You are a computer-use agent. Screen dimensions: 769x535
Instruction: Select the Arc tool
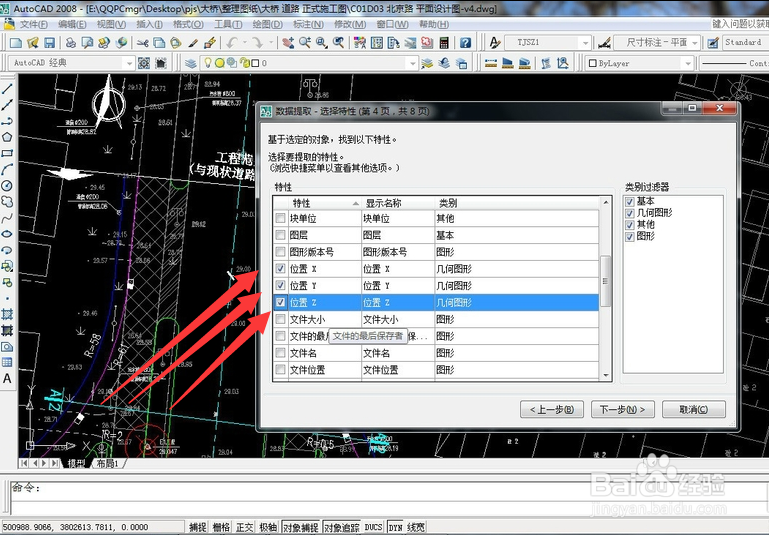(x=7, y=169)
